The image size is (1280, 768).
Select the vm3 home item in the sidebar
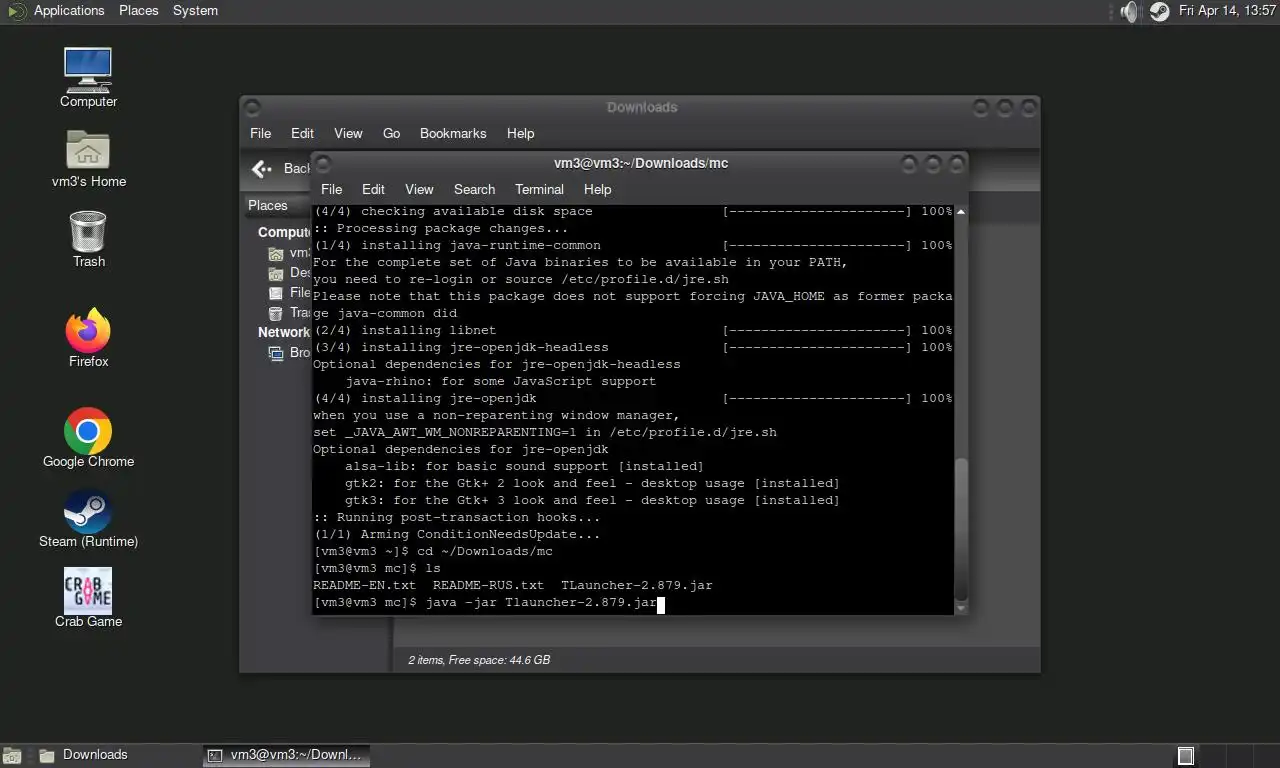pos(290,253)
